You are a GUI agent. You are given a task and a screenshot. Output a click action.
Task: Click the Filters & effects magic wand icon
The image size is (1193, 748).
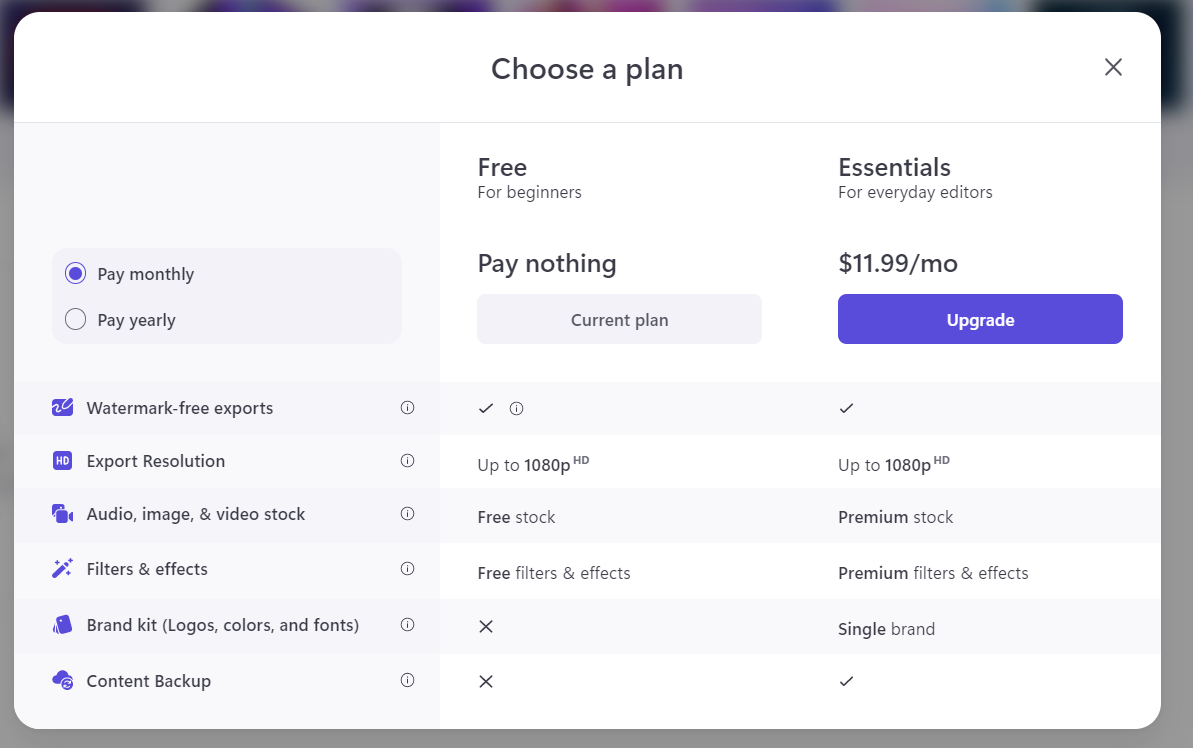click(62, 568)
